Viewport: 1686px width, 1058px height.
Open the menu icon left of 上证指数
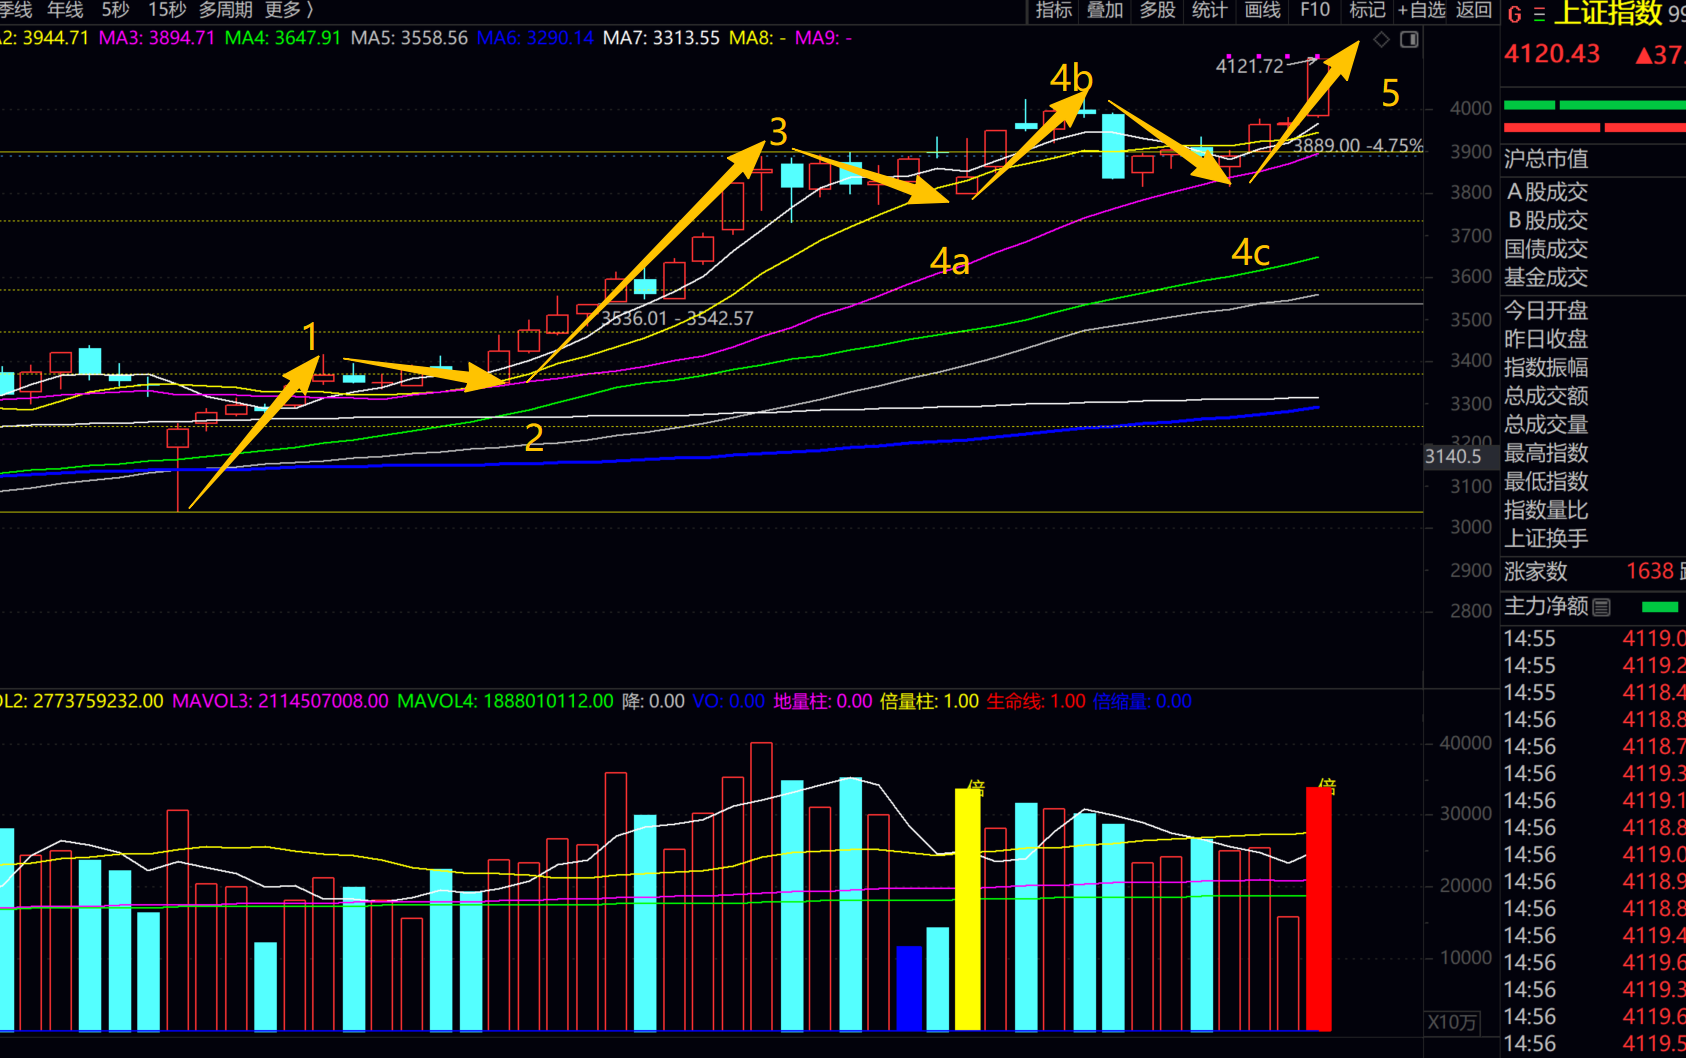point(1539,14)
